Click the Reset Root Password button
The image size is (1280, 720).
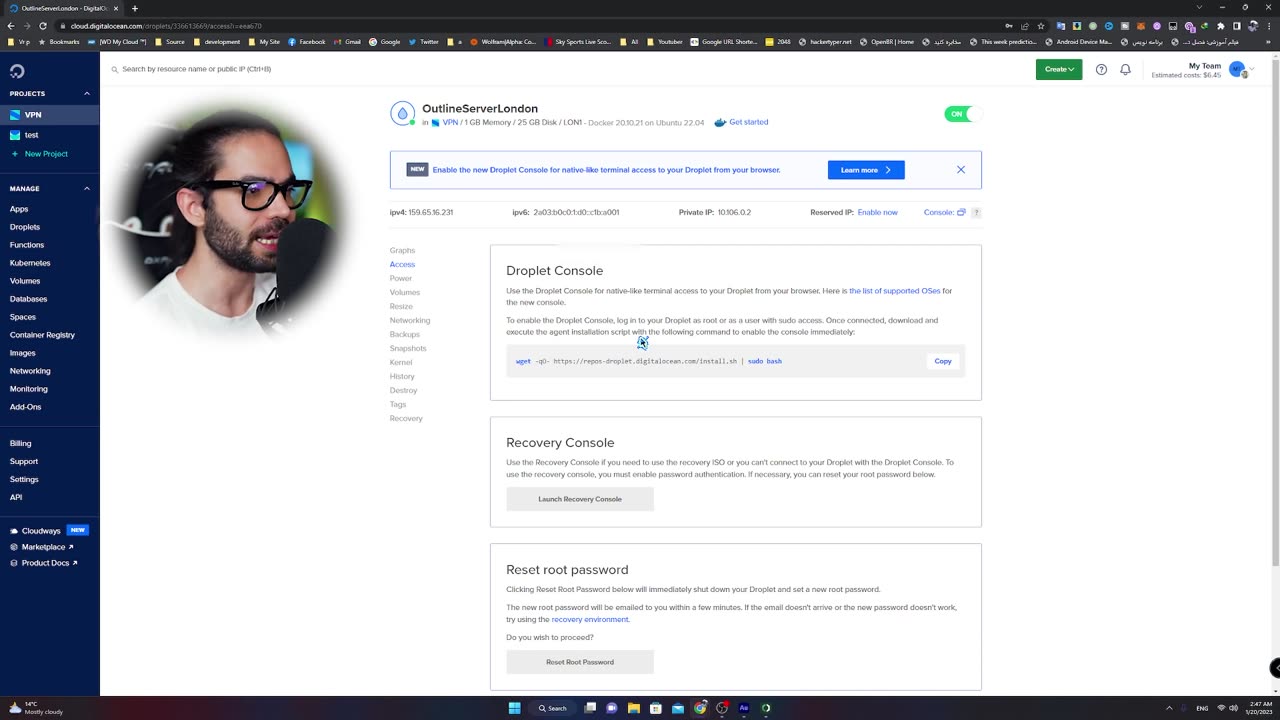[x=580, y=662]
